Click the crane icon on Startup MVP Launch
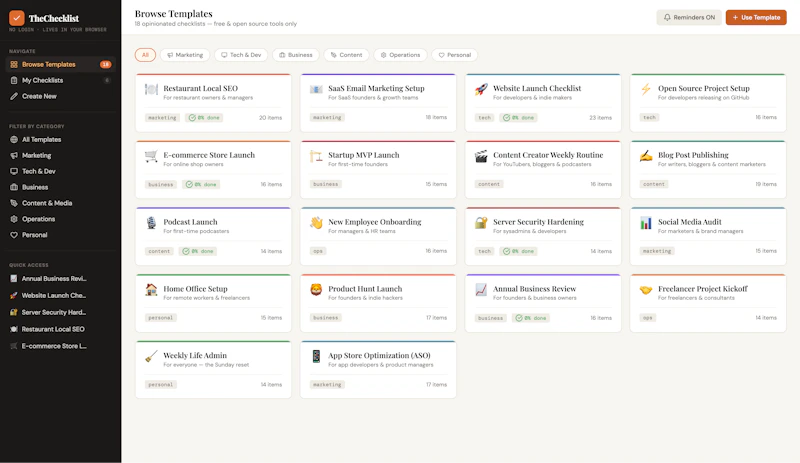The width and height of the screenshot is (800, 463). click(316, 156)
